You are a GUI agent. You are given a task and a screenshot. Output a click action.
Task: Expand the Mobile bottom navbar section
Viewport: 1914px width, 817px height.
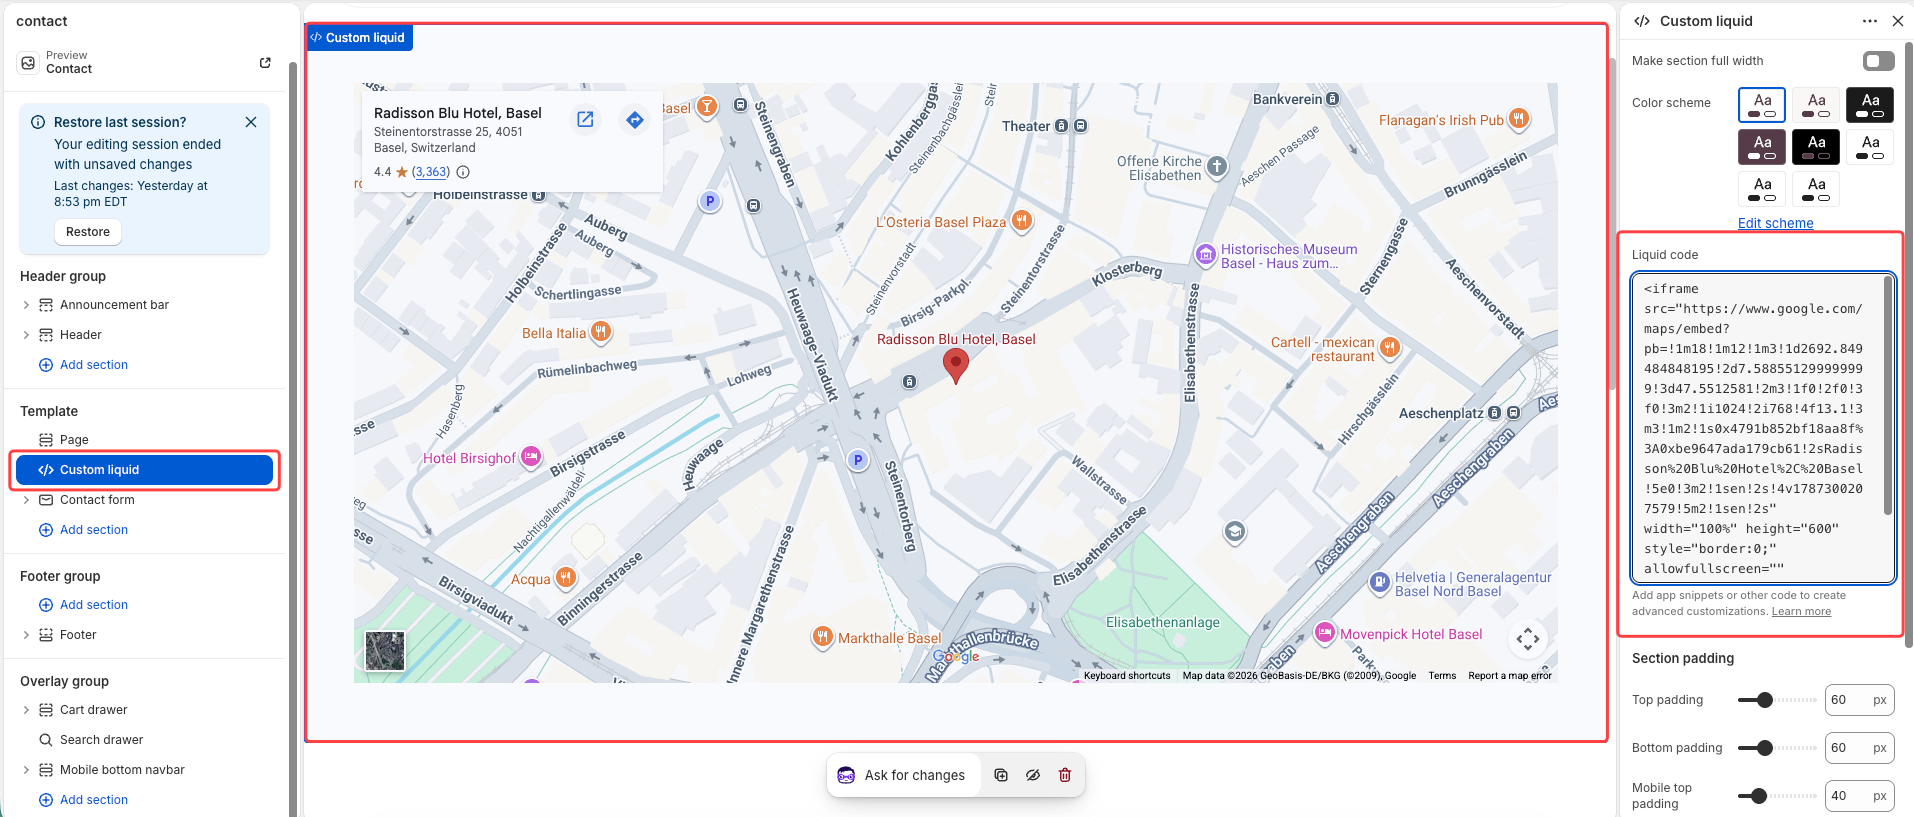[26, 770]
